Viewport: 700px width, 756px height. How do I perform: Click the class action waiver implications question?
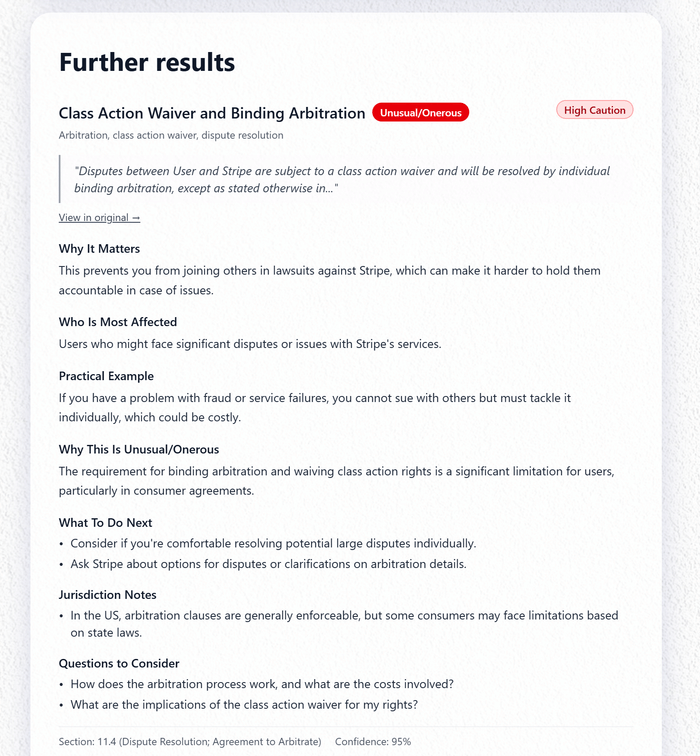(x=244, y=704)
